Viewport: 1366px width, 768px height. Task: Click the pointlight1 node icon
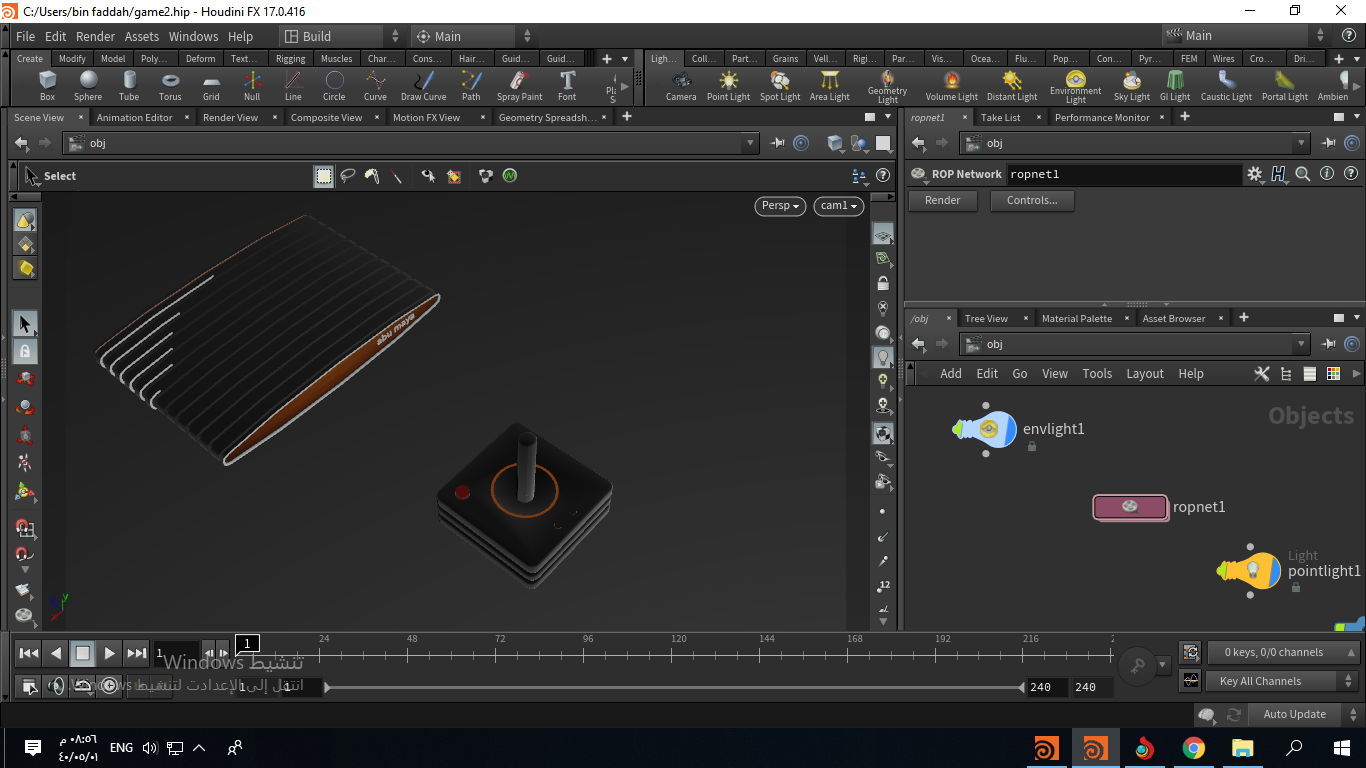[1250, 571]
